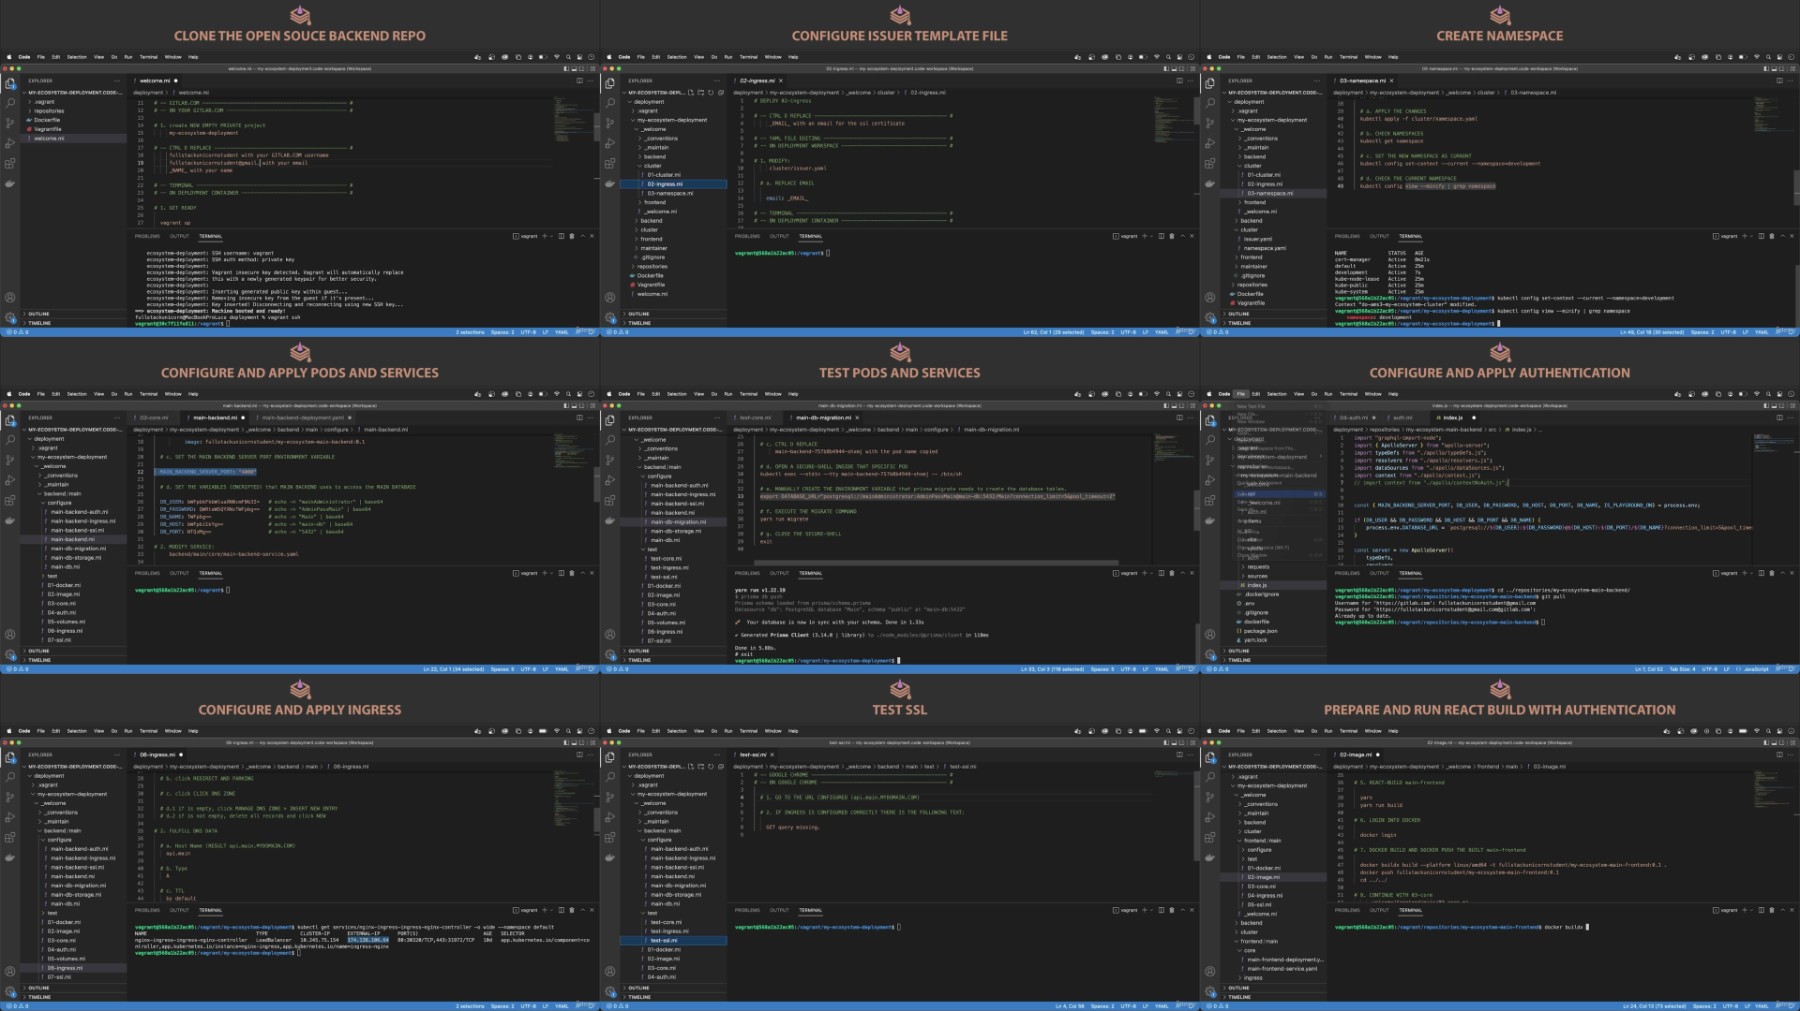This screenshot has height=1011, width=1800.
Task: Split editor right in Test Pods and Services window
Action: point(1179,417)
